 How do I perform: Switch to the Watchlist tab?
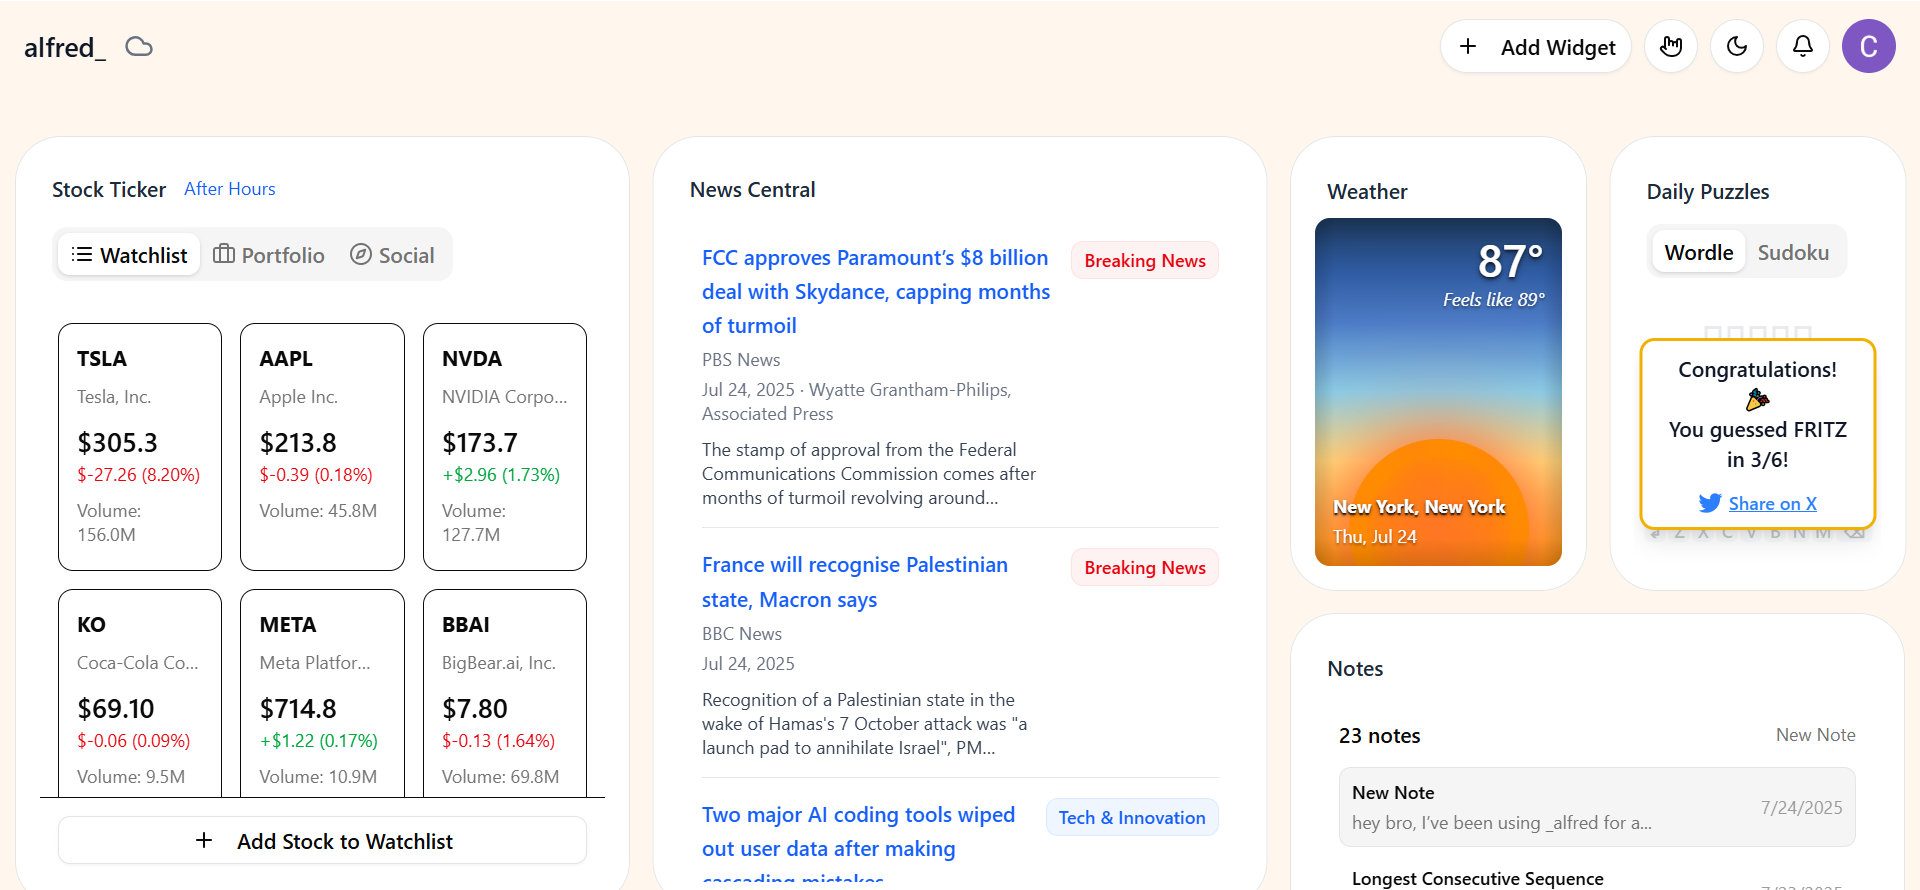point(129,255)
